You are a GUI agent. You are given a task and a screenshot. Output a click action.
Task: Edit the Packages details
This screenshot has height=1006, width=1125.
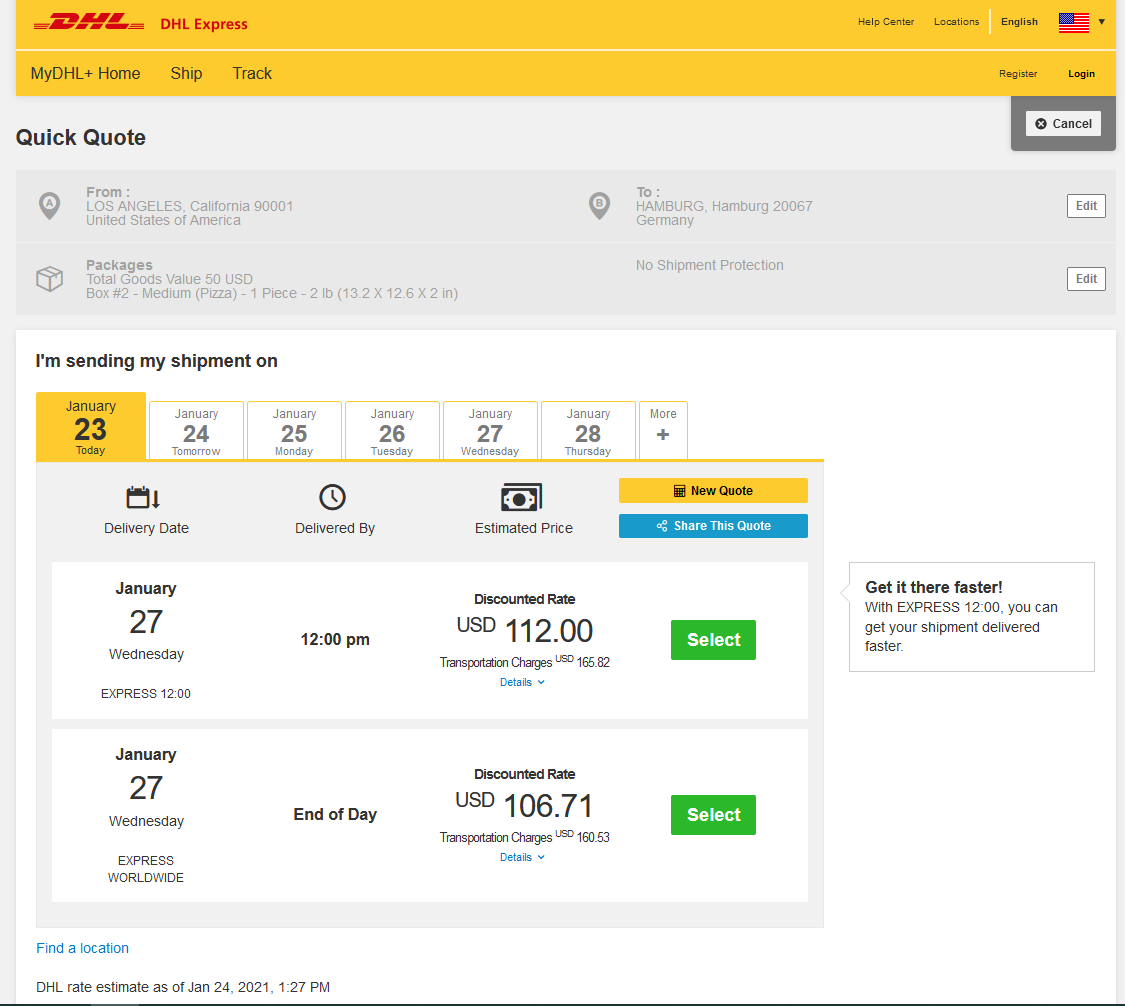1086,278
